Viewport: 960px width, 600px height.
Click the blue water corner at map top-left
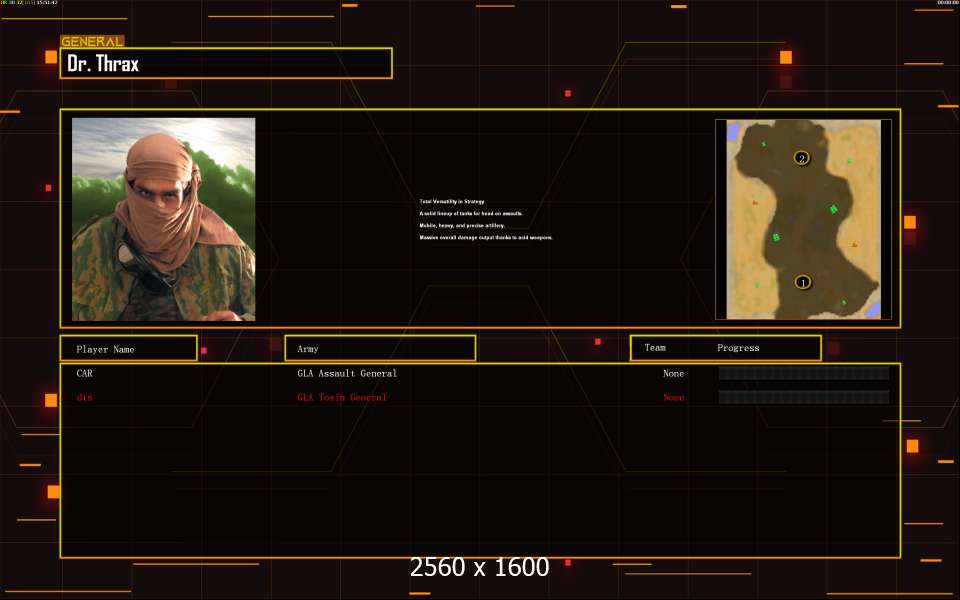733,131
